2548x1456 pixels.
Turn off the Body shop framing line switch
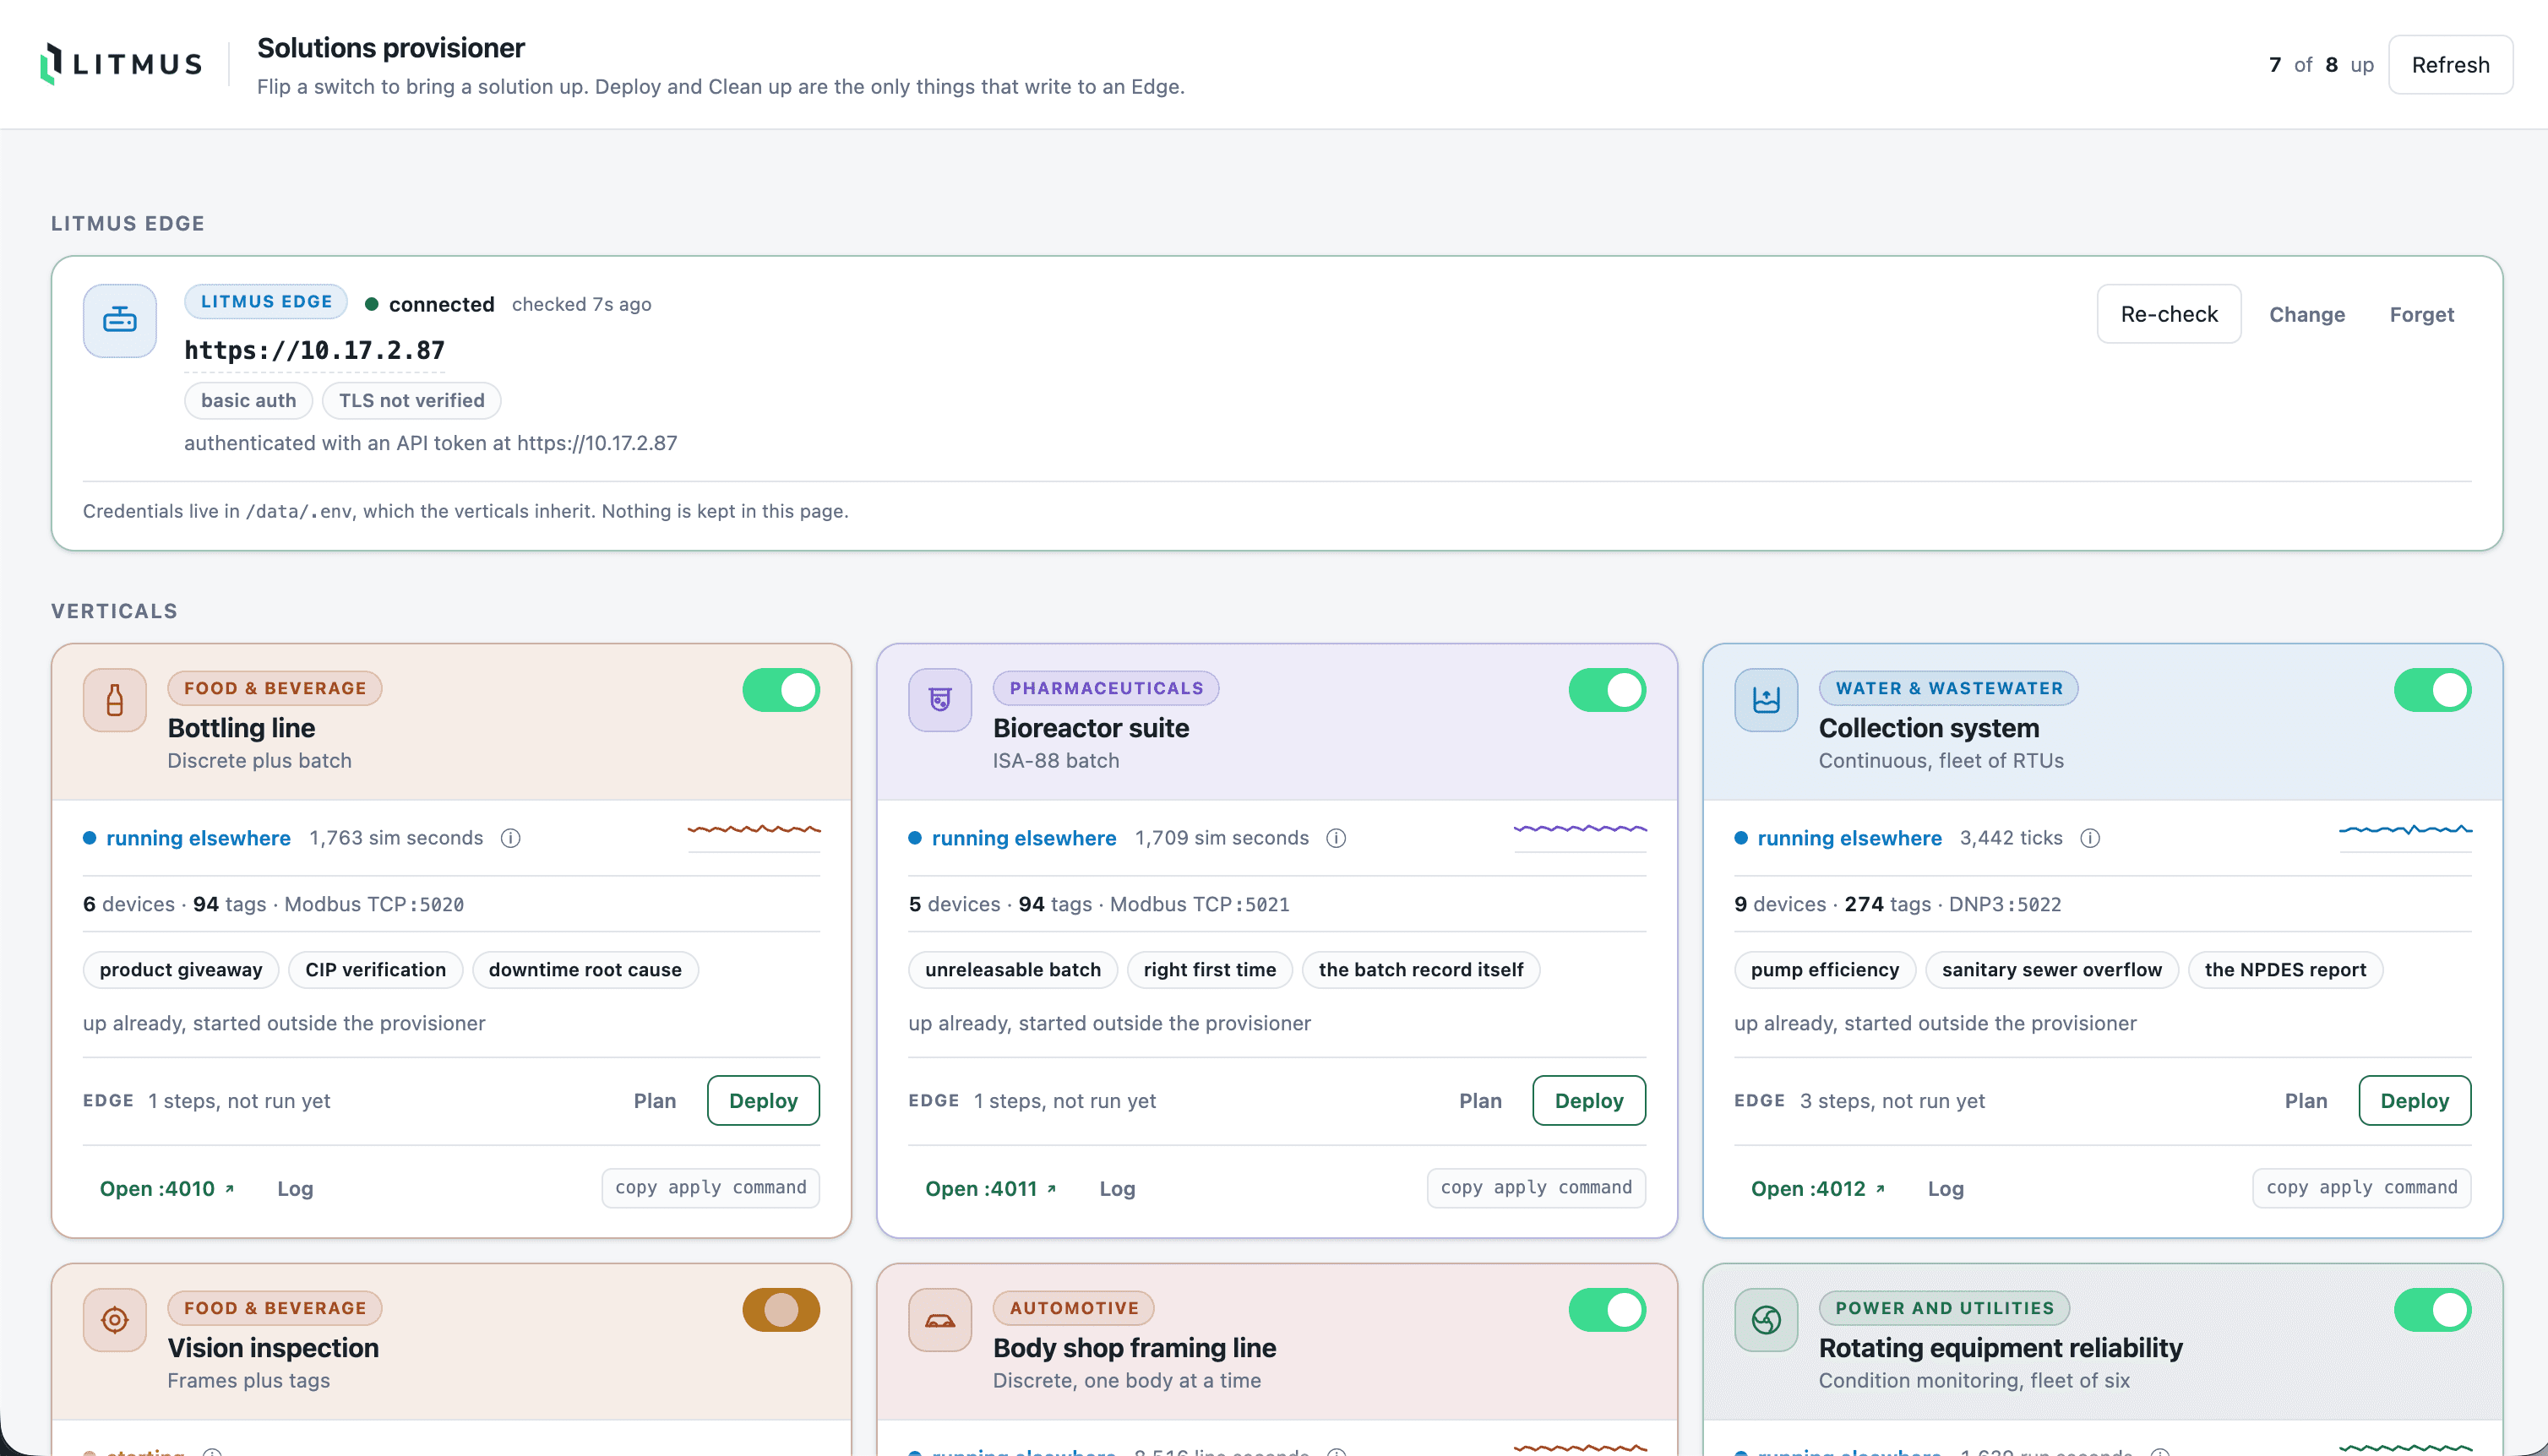tap(1607, 1310)
